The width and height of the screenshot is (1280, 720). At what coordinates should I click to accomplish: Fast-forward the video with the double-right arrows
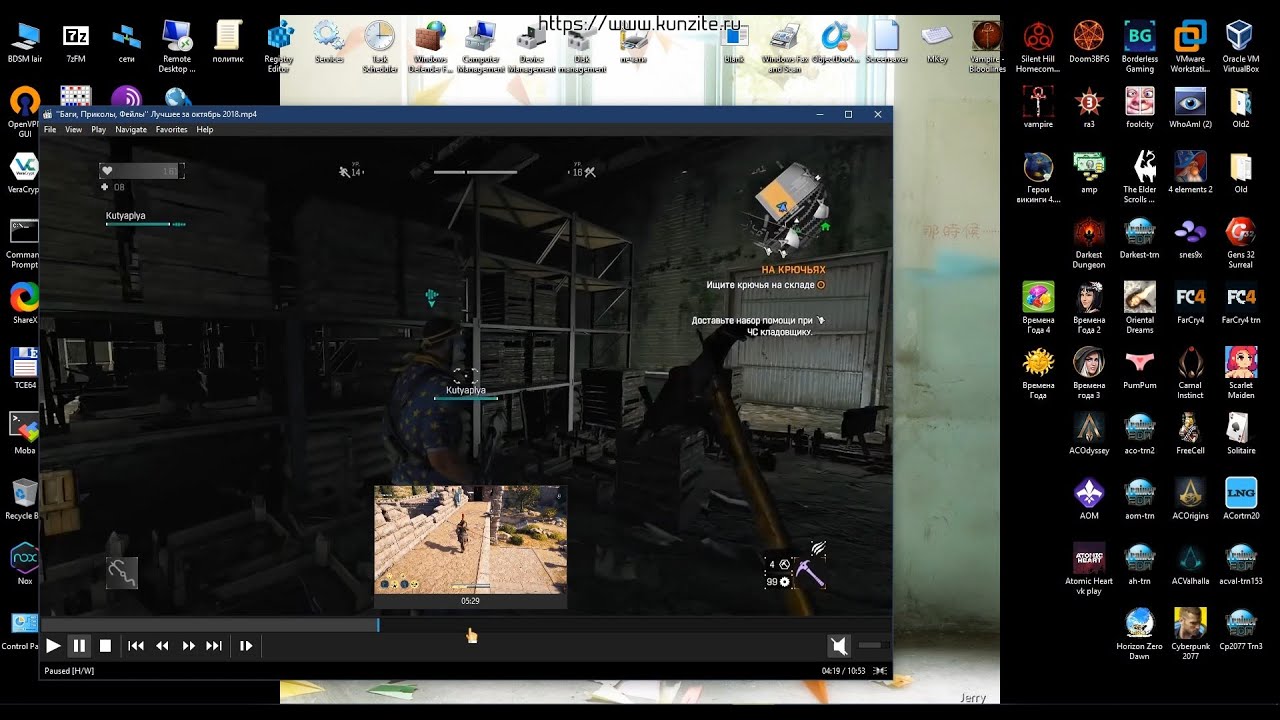[188, 646]
